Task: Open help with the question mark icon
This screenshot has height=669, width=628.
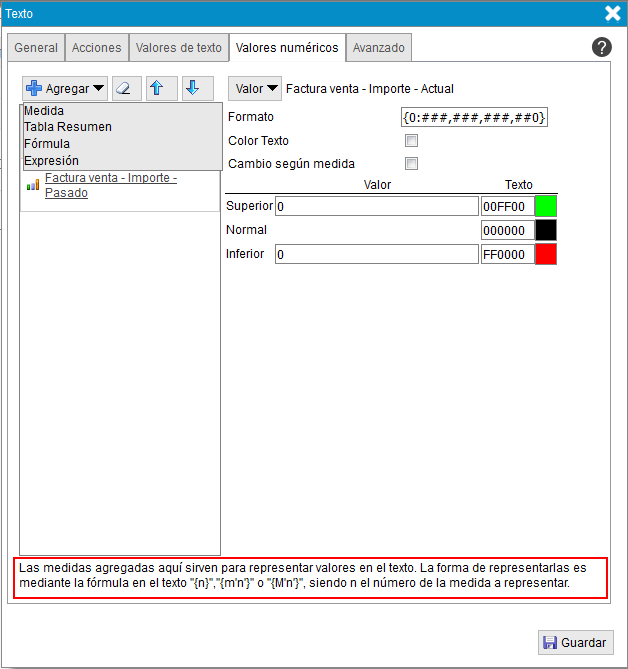Action: (x=601, y=47)
